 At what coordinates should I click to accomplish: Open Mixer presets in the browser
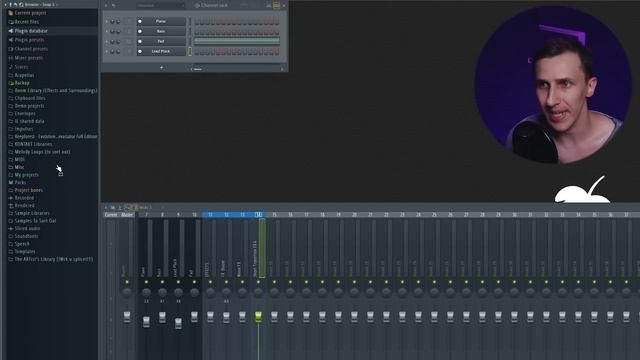point(28,58)
